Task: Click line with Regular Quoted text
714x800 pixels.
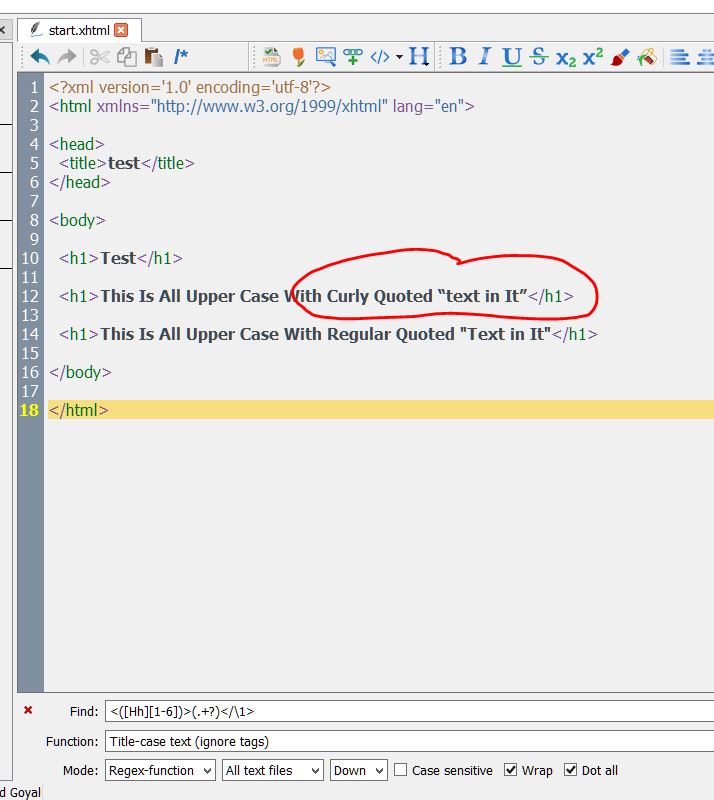Action: pyautogui.click(x=328, y=334)
